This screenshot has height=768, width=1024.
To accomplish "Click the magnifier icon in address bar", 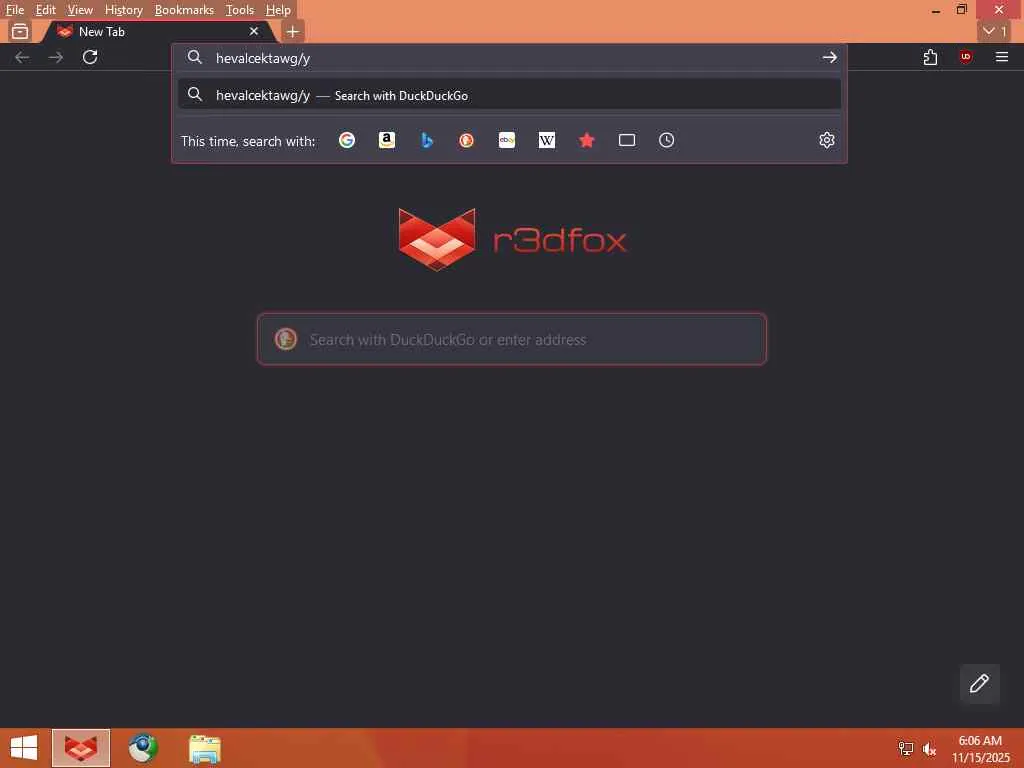I will [x=195, y=57].
